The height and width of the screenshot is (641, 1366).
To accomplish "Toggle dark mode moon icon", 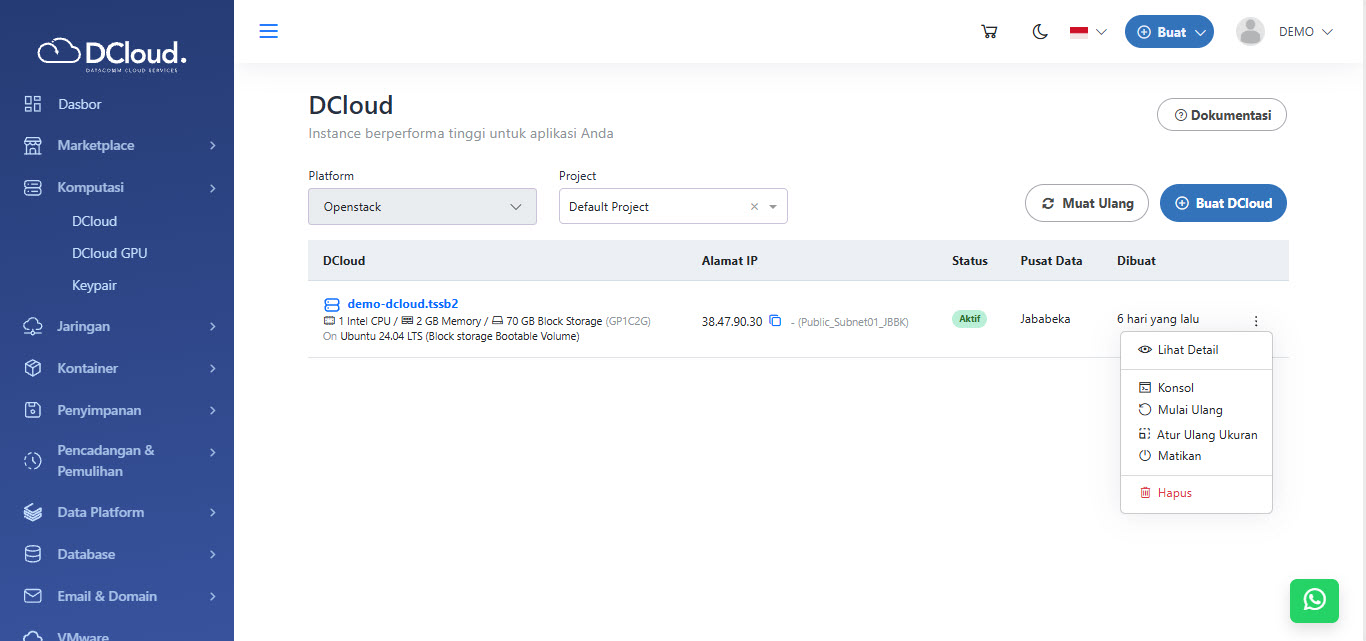I will 1040,32.
